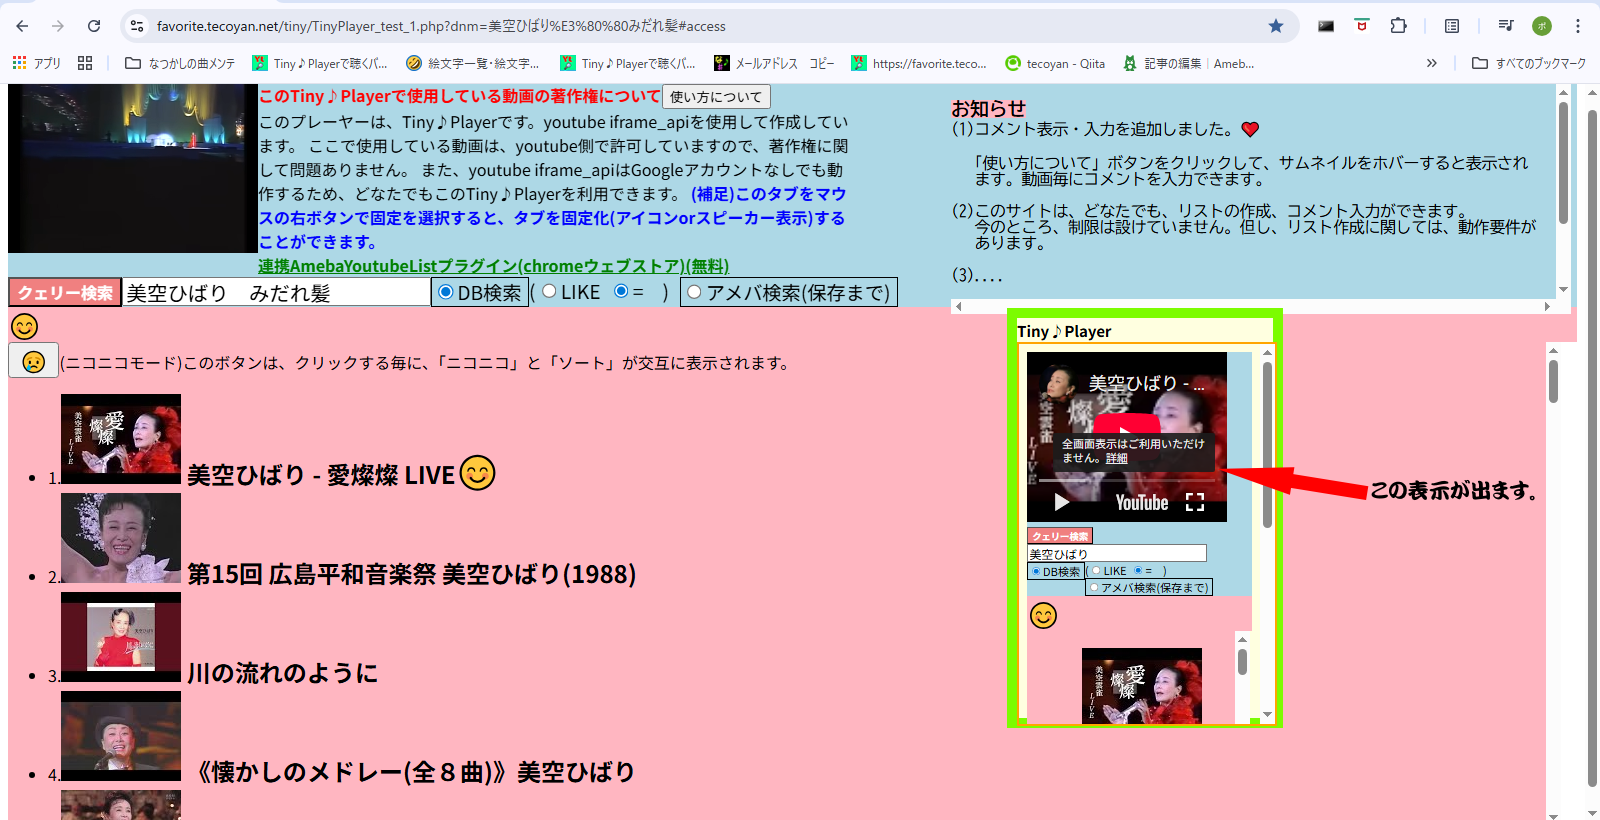Image resolution: width=1600 pixels, height=820 pixels.
Task: Click the お知らせ panel scroll-down arrow
Action: pyautogui.click(x=1563, y=290)
